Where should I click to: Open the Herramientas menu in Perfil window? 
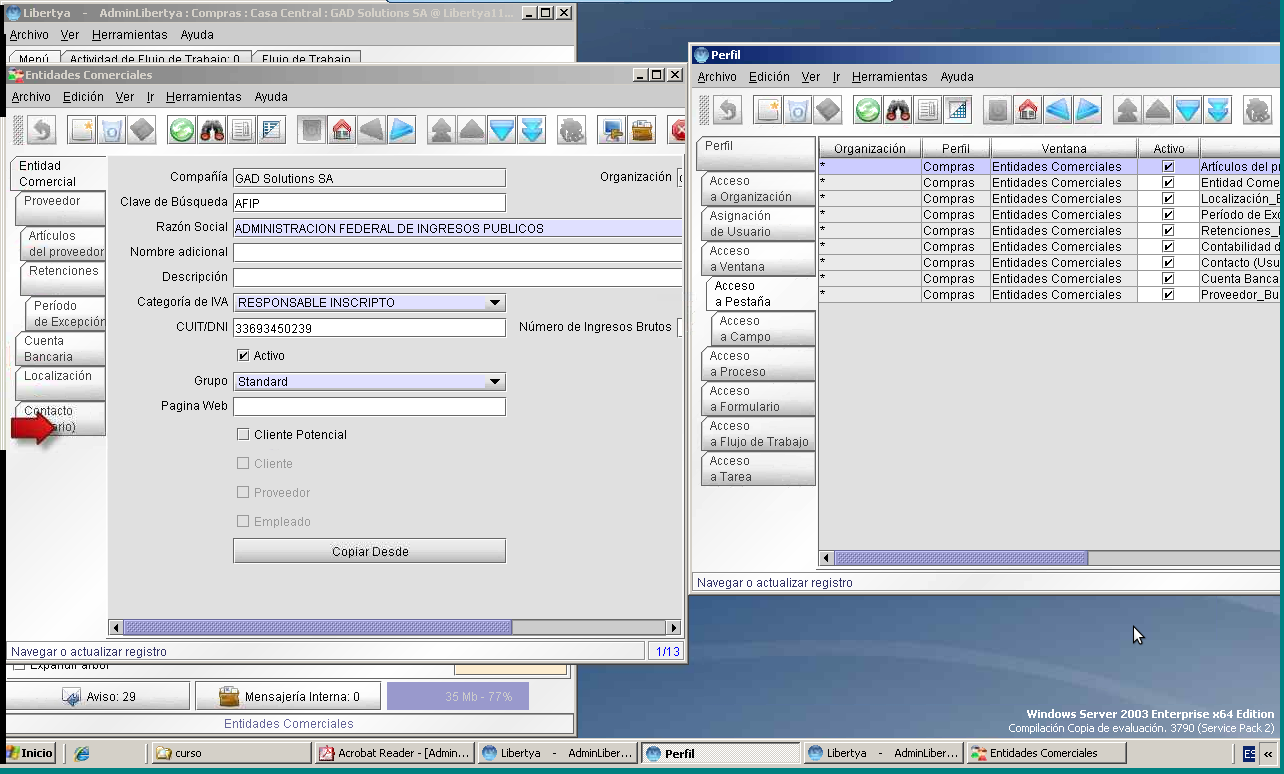[x=889, y=77]
